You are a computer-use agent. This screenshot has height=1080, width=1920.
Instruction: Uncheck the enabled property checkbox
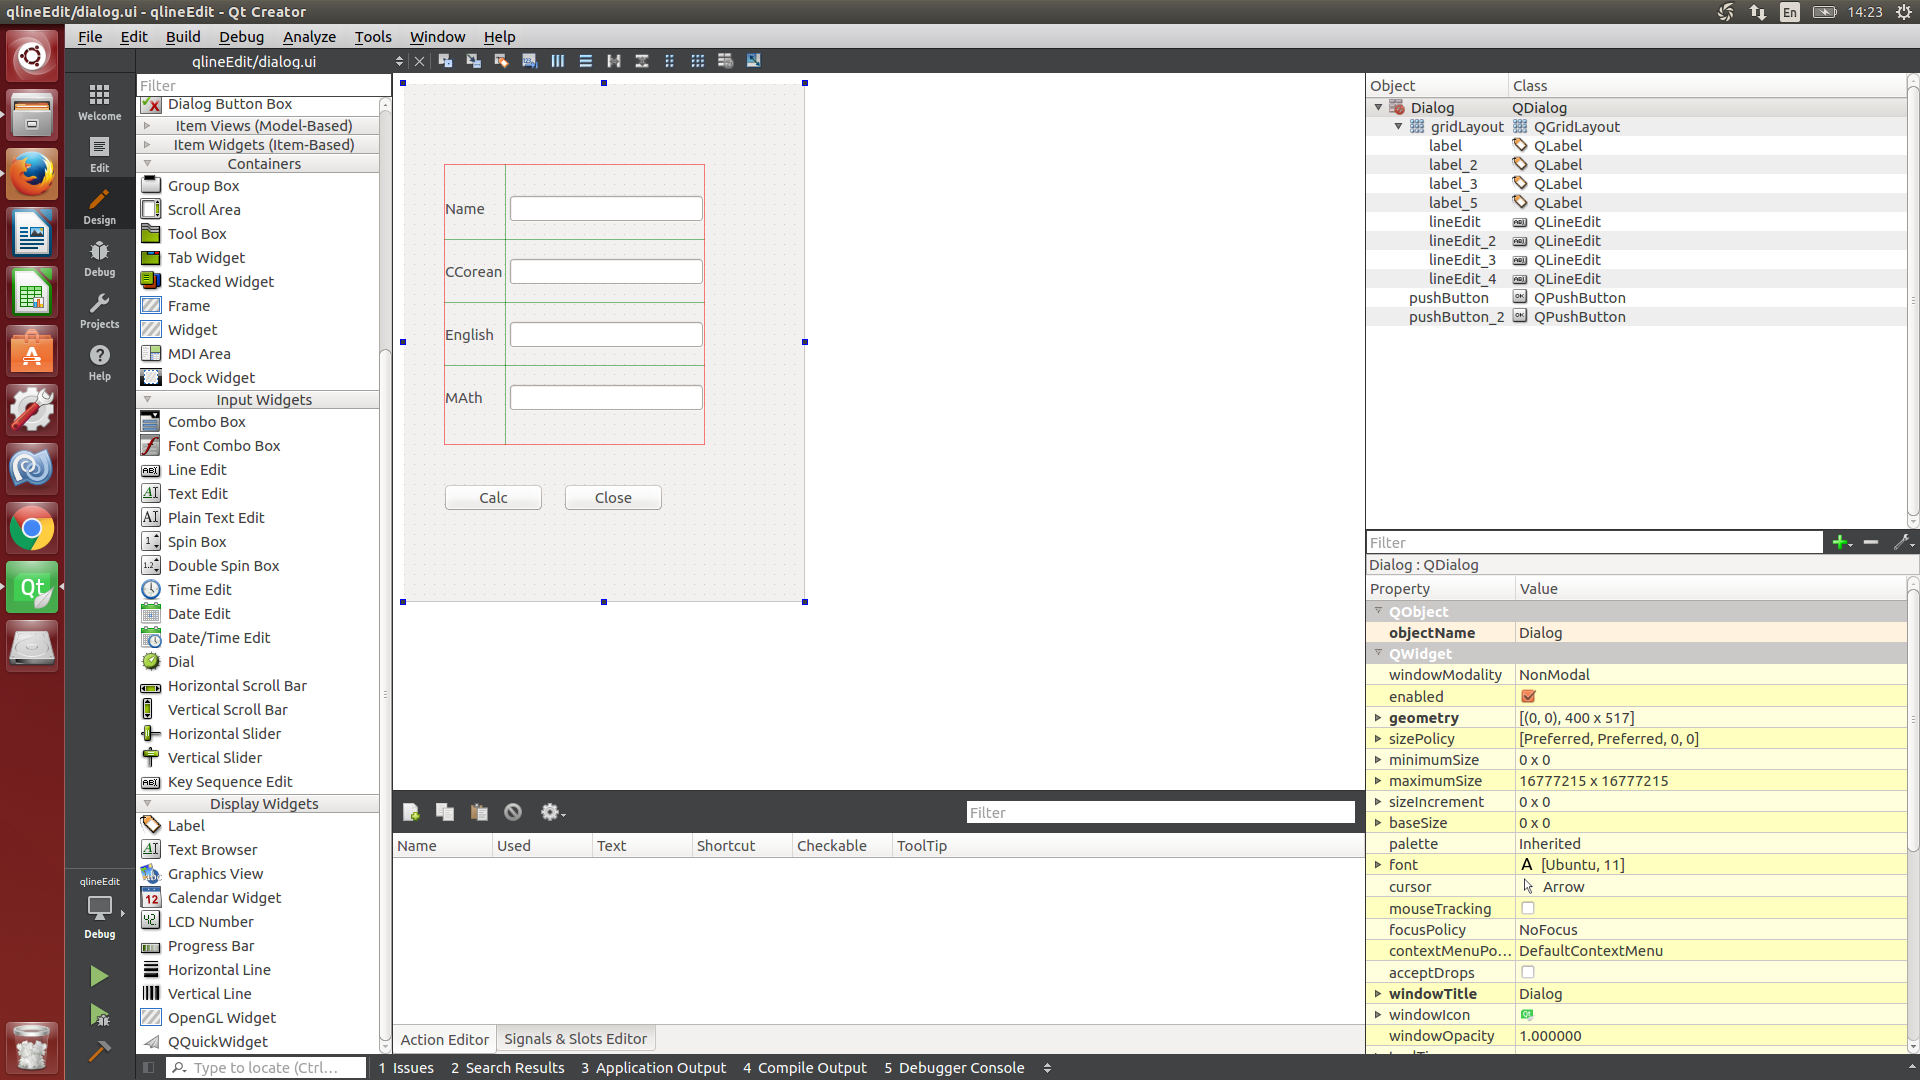pos(1528,696)
